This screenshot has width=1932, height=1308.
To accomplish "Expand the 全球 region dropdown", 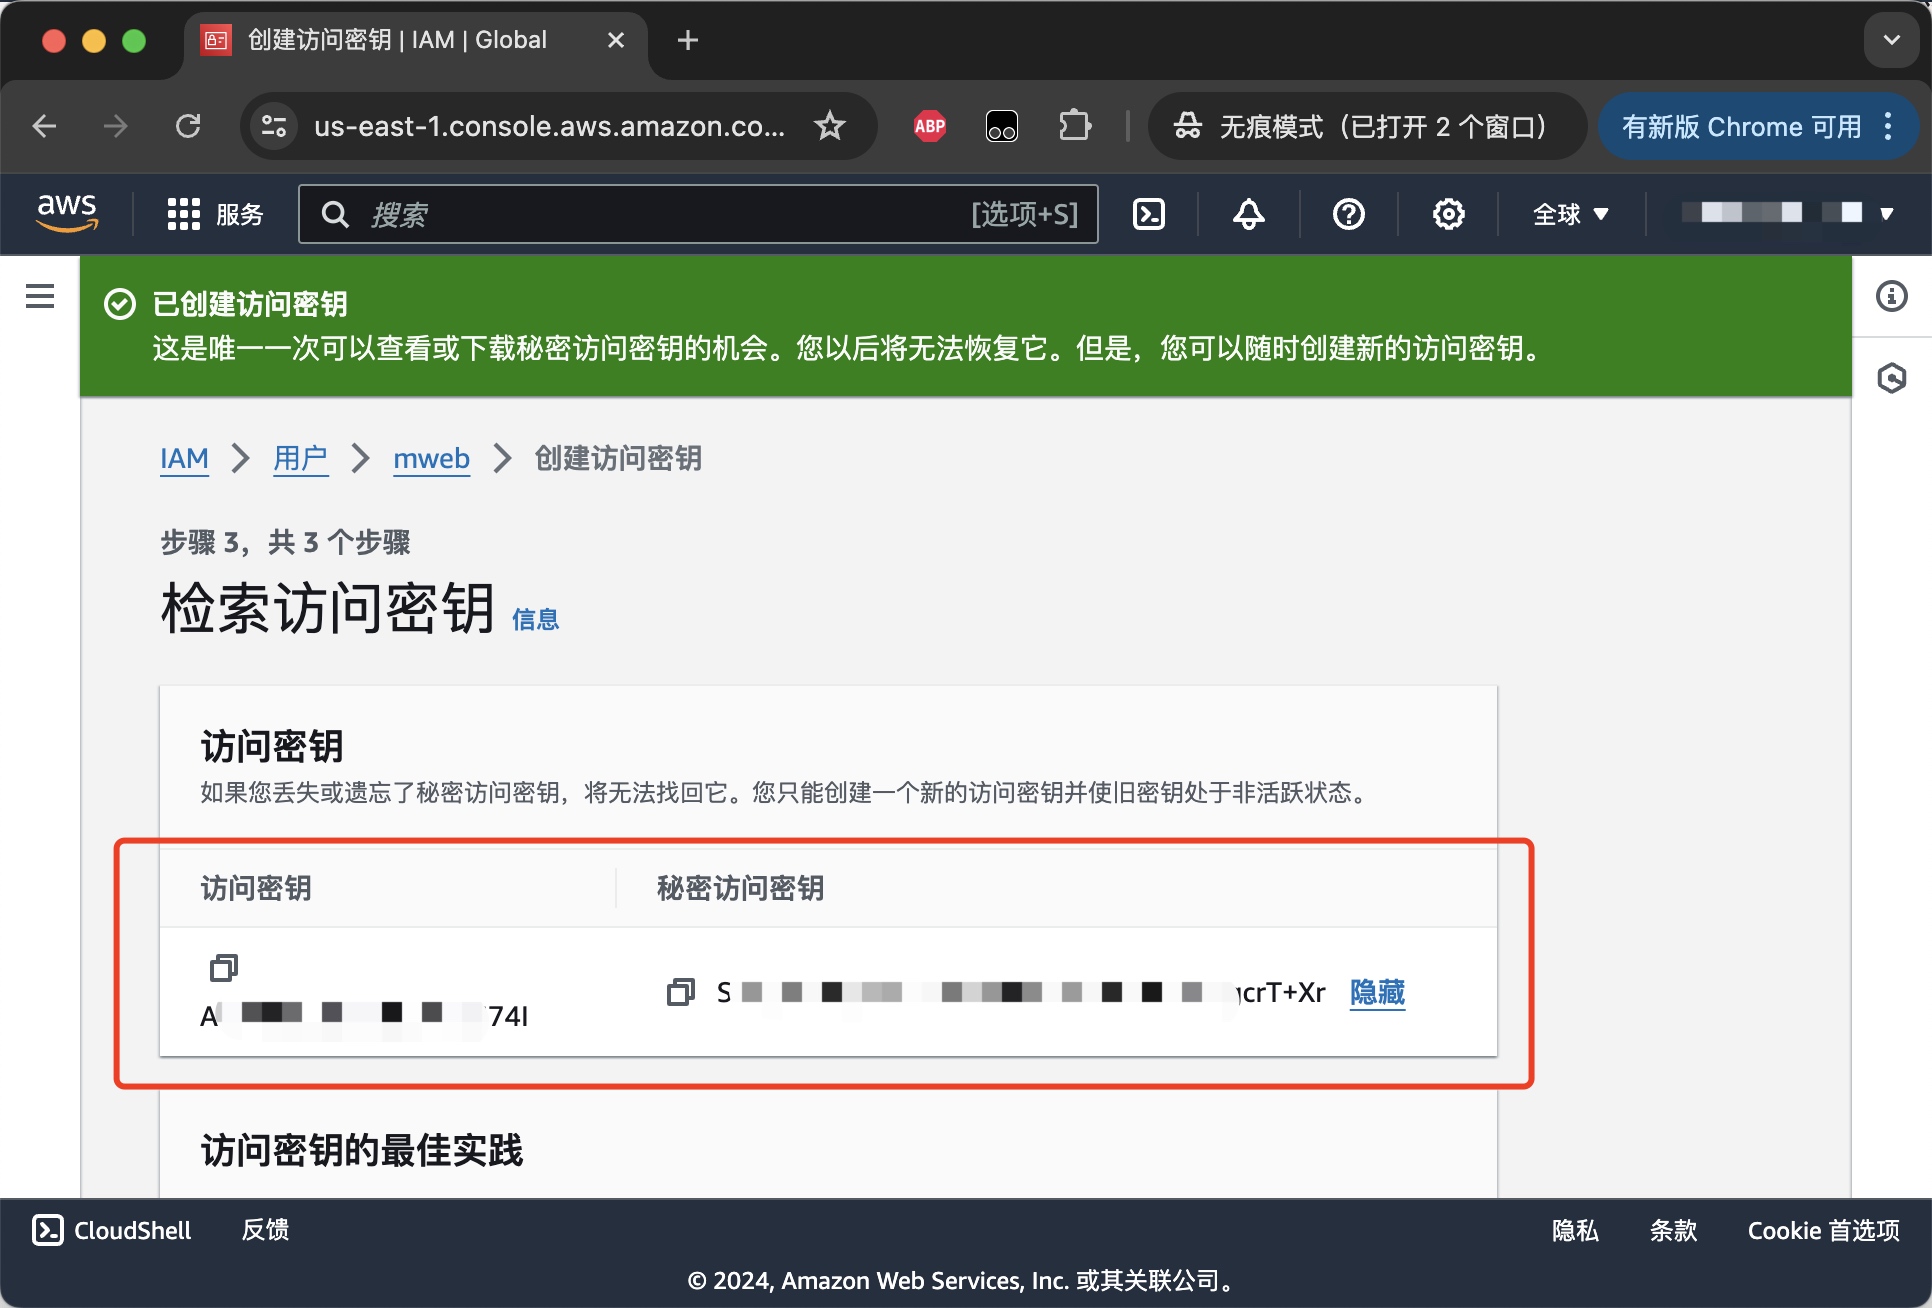I will pos(1570,214).
